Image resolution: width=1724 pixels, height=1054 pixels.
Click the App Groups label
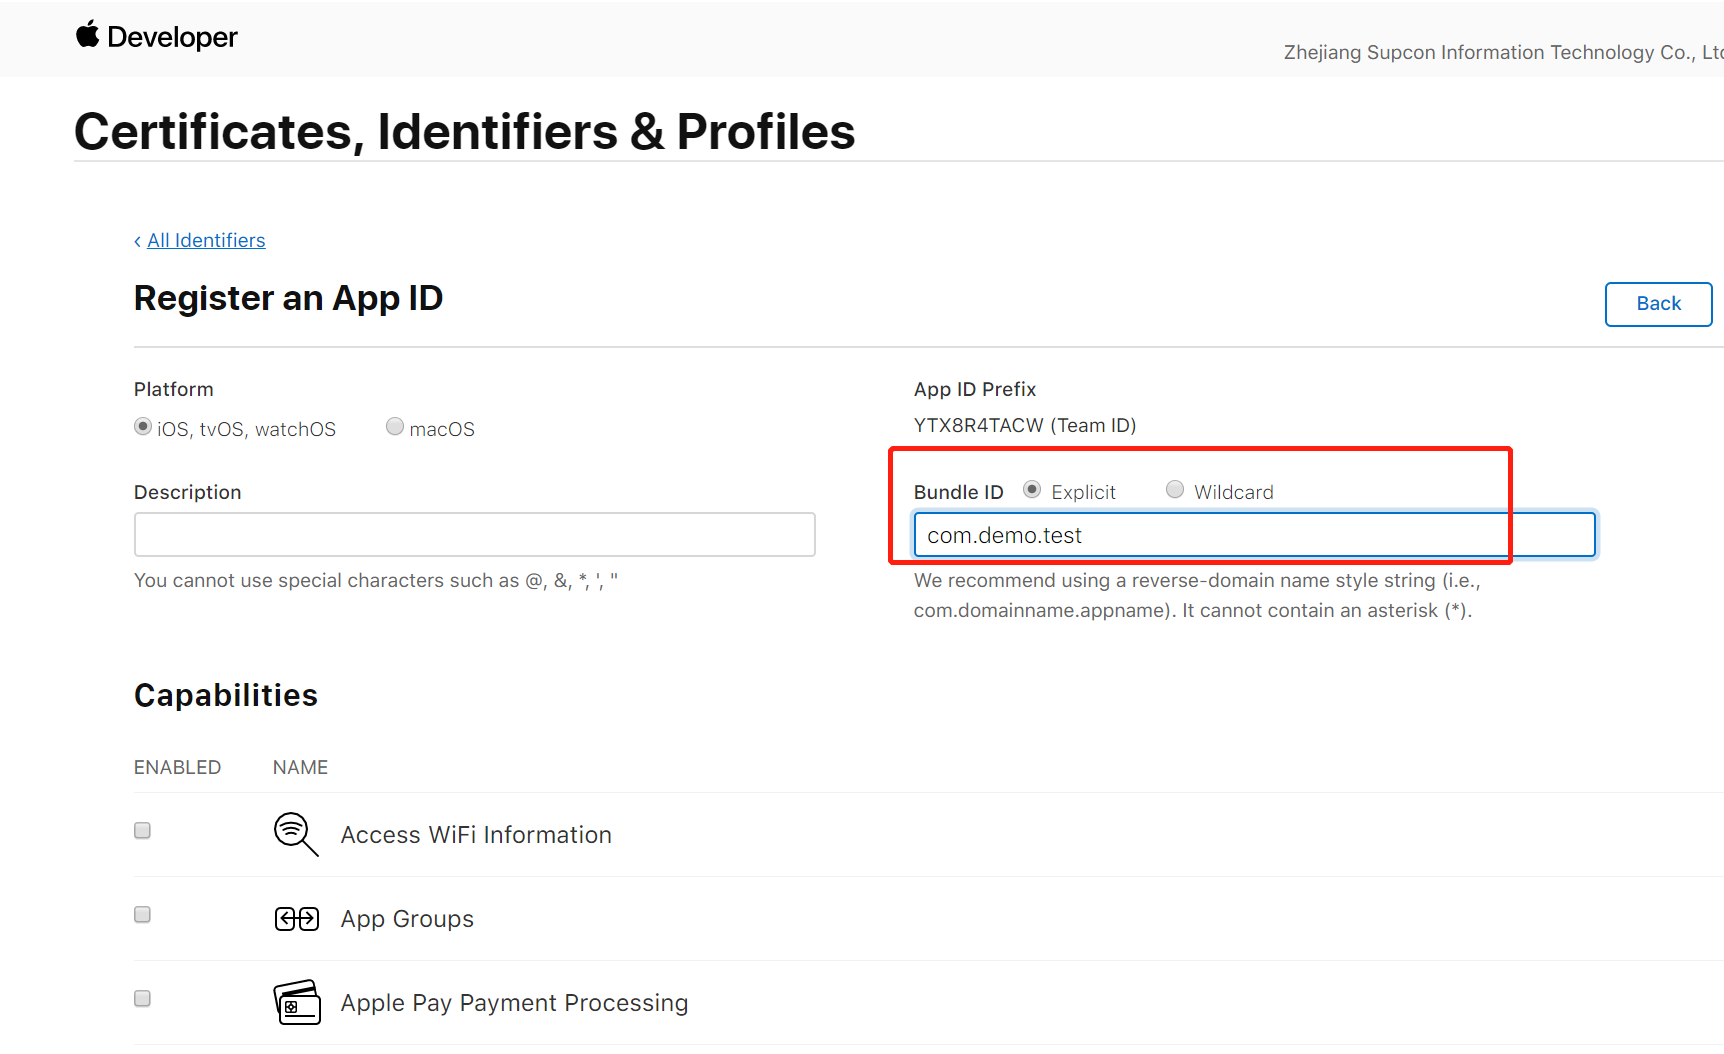(407, 919)
